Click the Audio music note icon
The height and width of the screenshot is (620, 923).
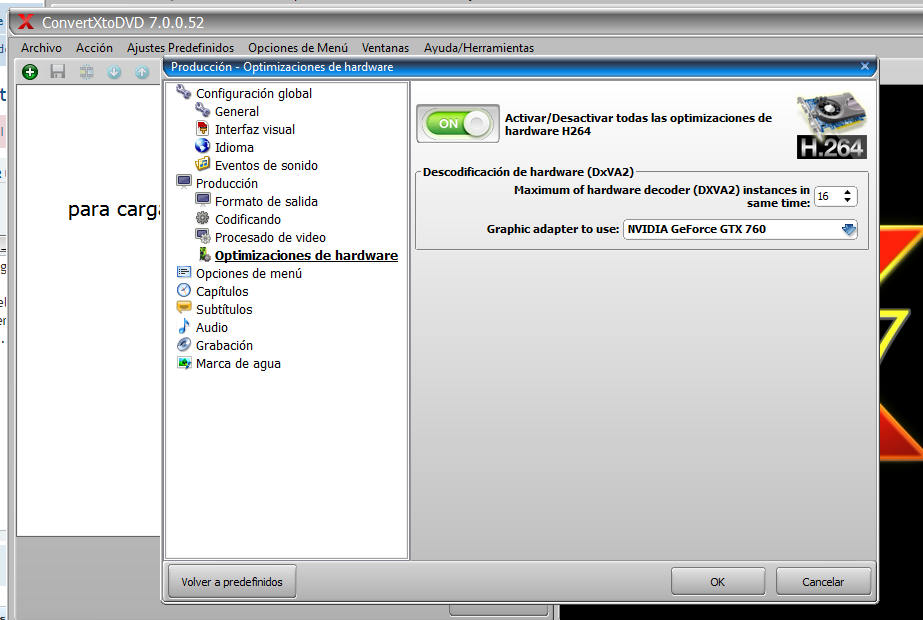[184, 326]
